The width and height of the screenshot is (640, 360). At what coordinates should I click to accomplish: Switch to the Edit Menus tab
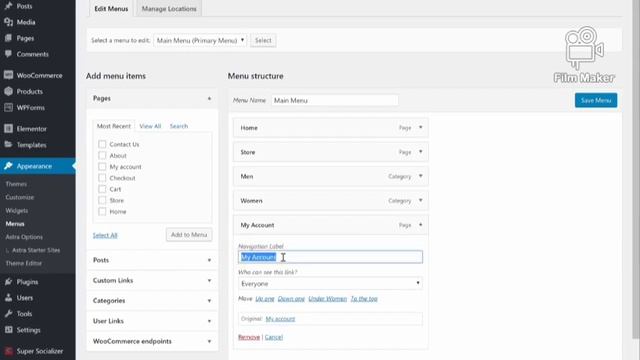[x=111, y=9]
